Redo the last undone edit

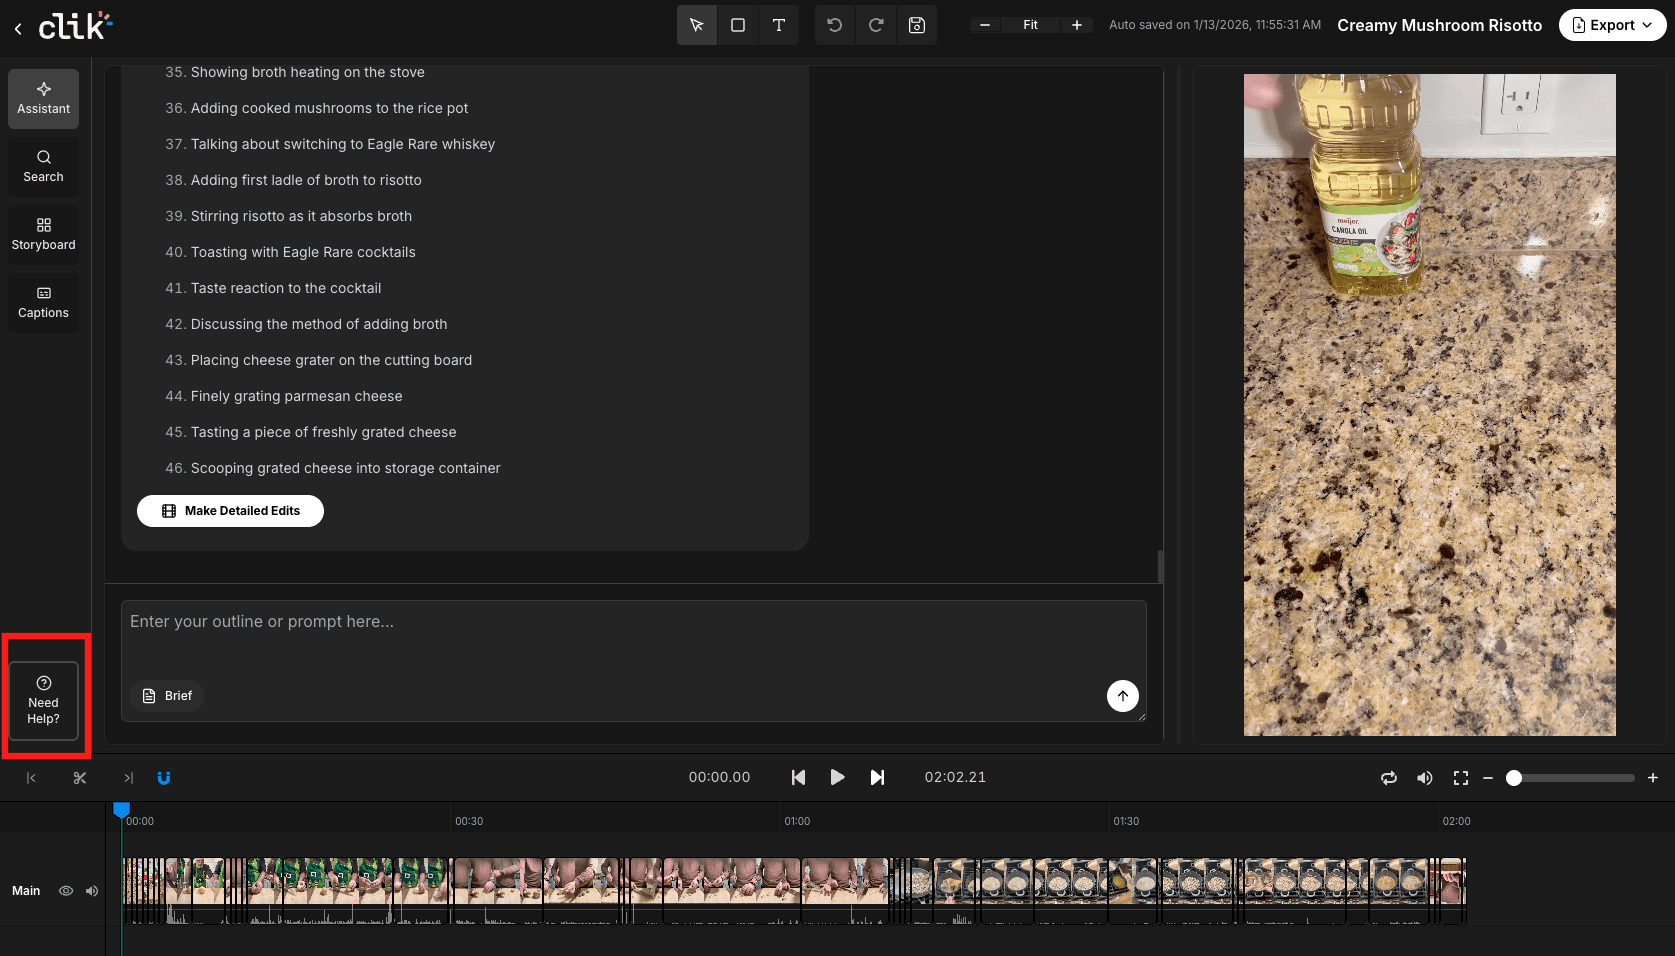tap(876, 25)
